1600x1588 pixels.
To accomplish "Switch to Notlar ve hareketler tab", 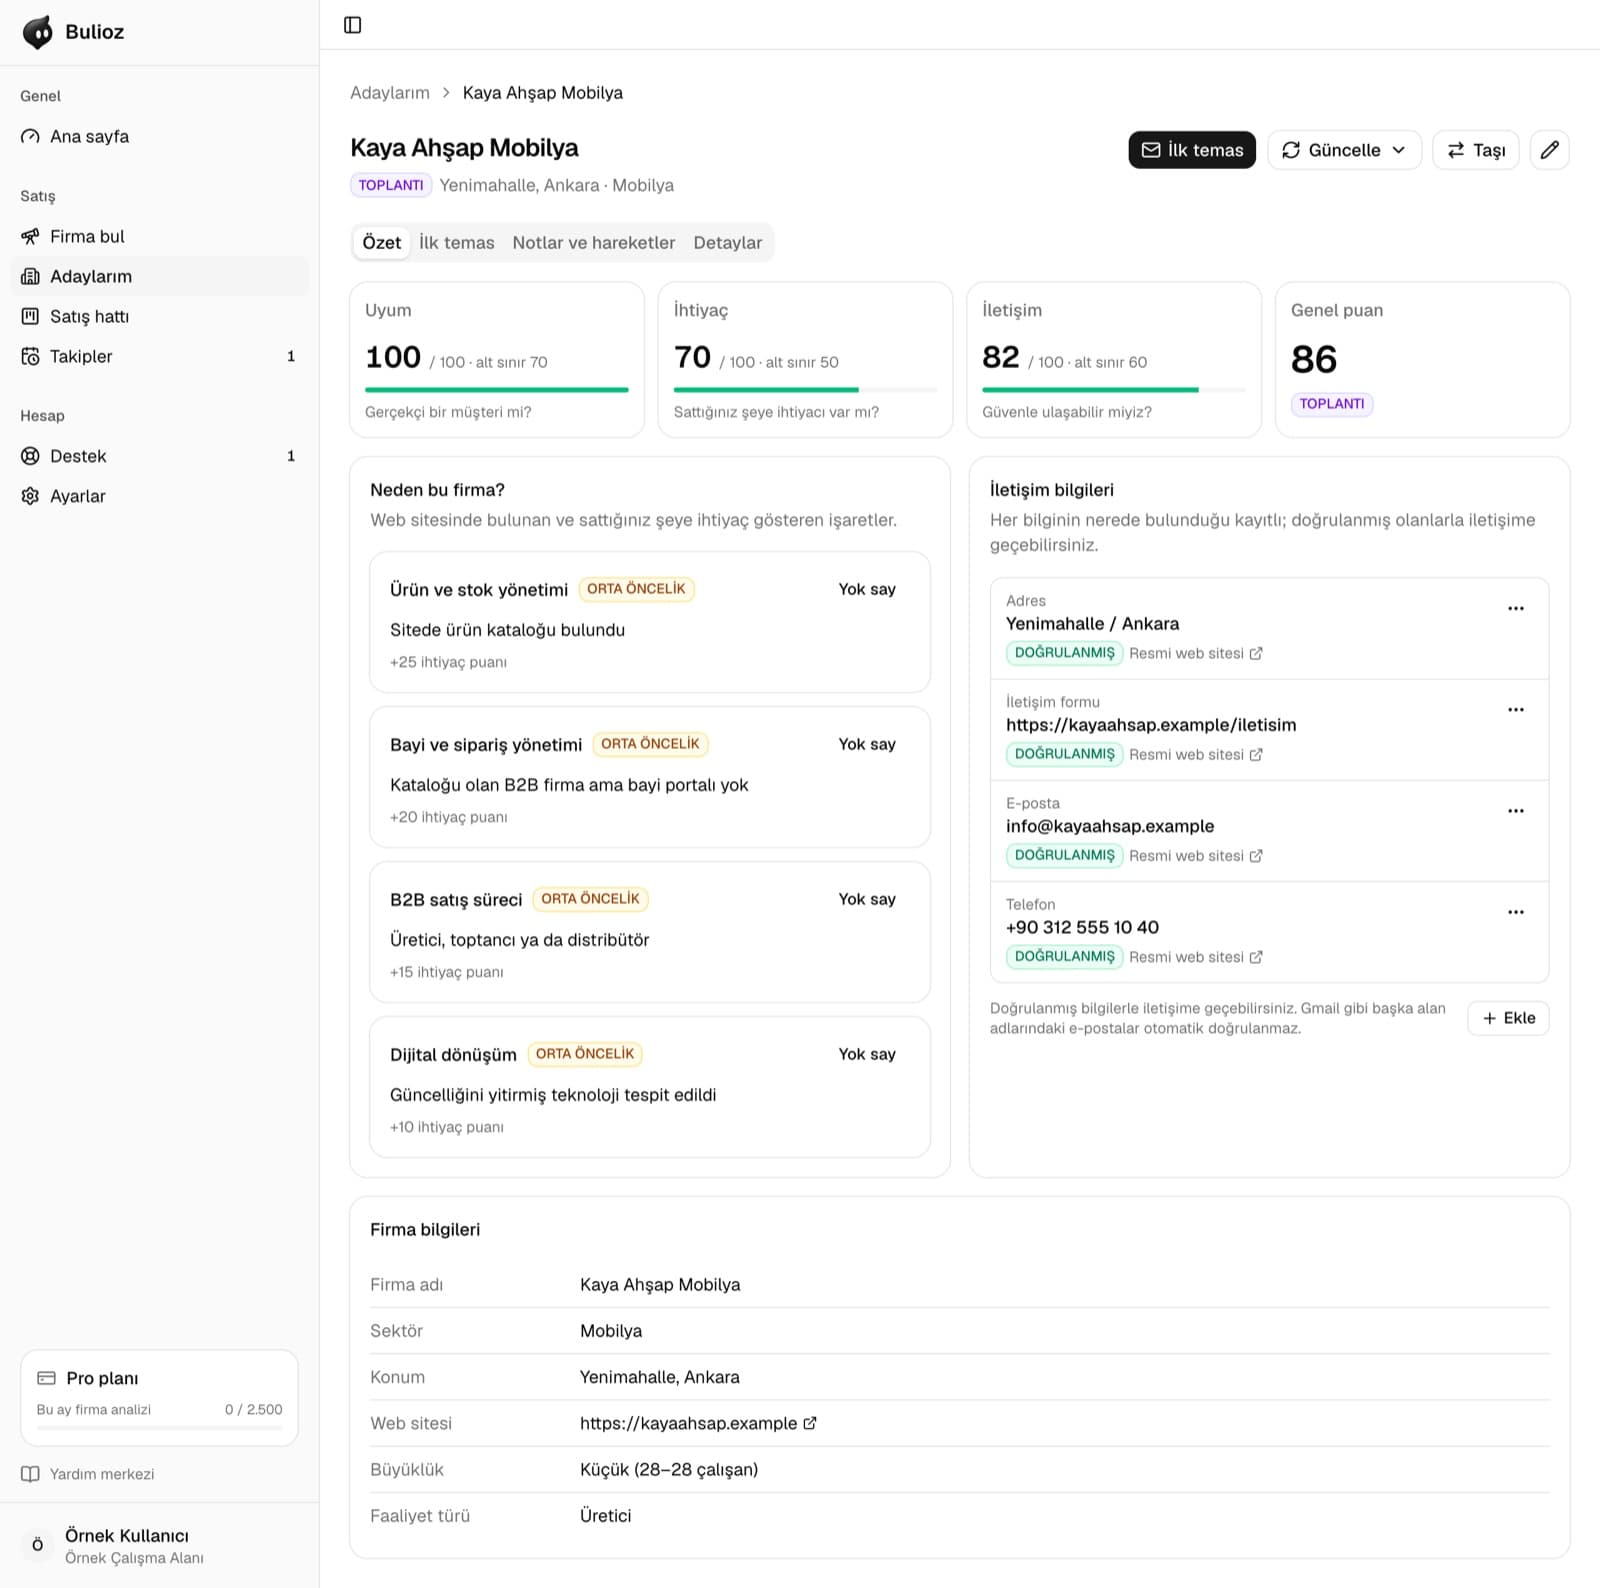I will click(x=594, y=243).
